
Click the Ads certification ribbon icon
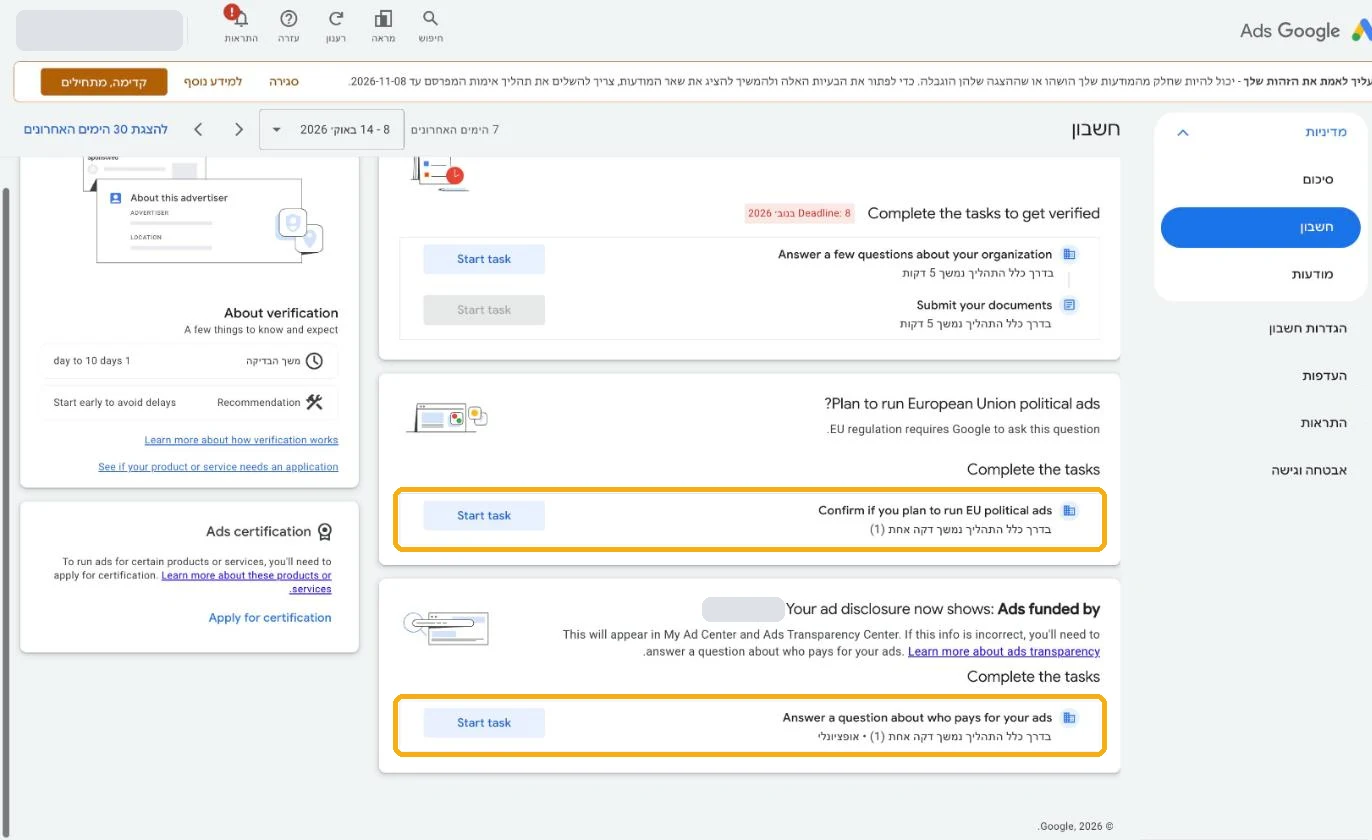[x=324, y=532]
